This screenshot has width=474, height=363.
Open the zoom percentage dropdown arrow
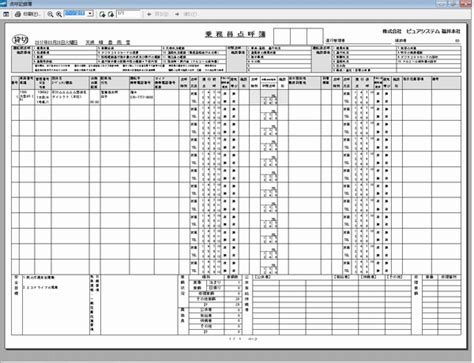click(x=90, y=14)
